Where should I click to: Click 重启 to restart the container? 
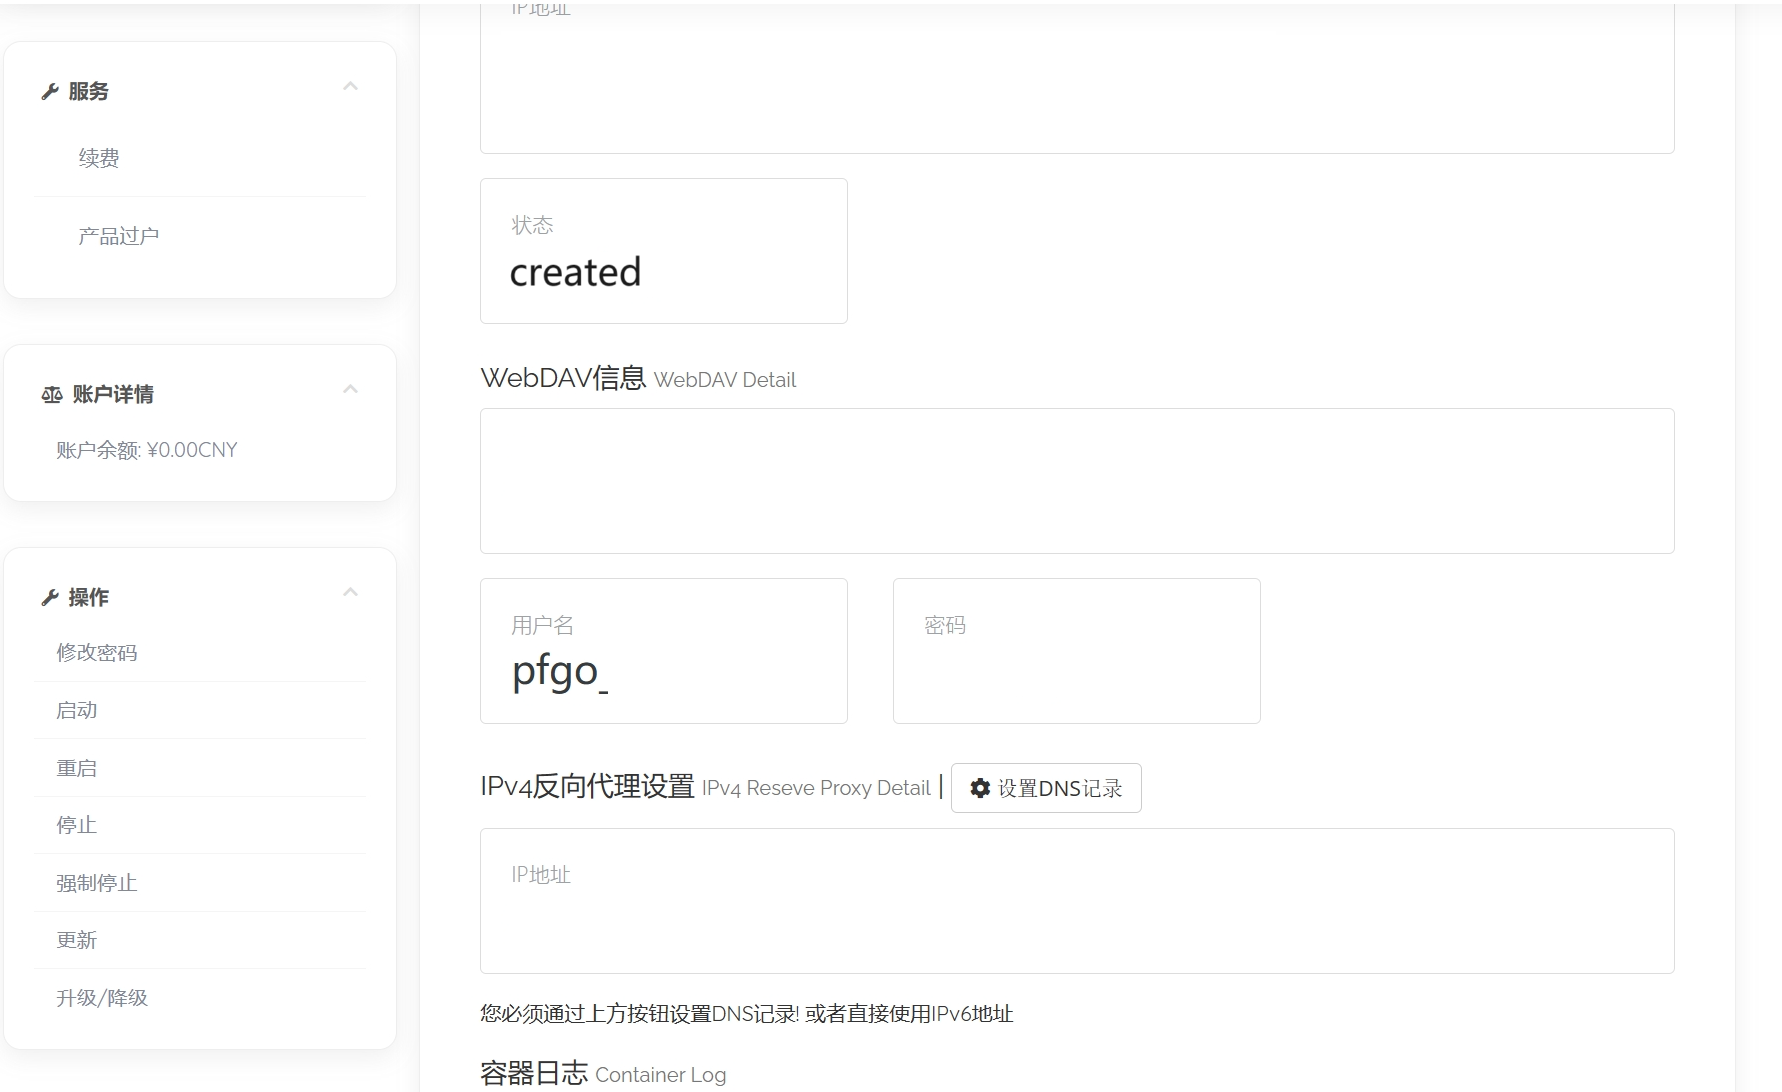(x=76, y=768)
